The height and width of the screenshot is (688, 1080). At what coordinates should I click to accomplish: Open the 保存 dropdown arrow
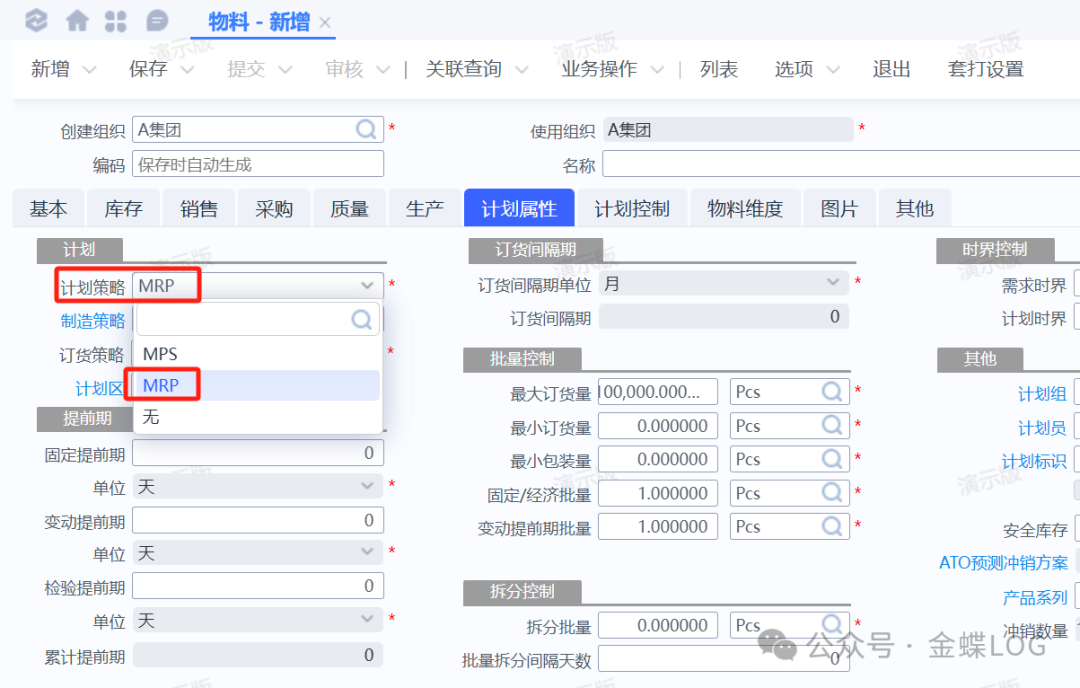pyautogui.click(x=186, y=70)
